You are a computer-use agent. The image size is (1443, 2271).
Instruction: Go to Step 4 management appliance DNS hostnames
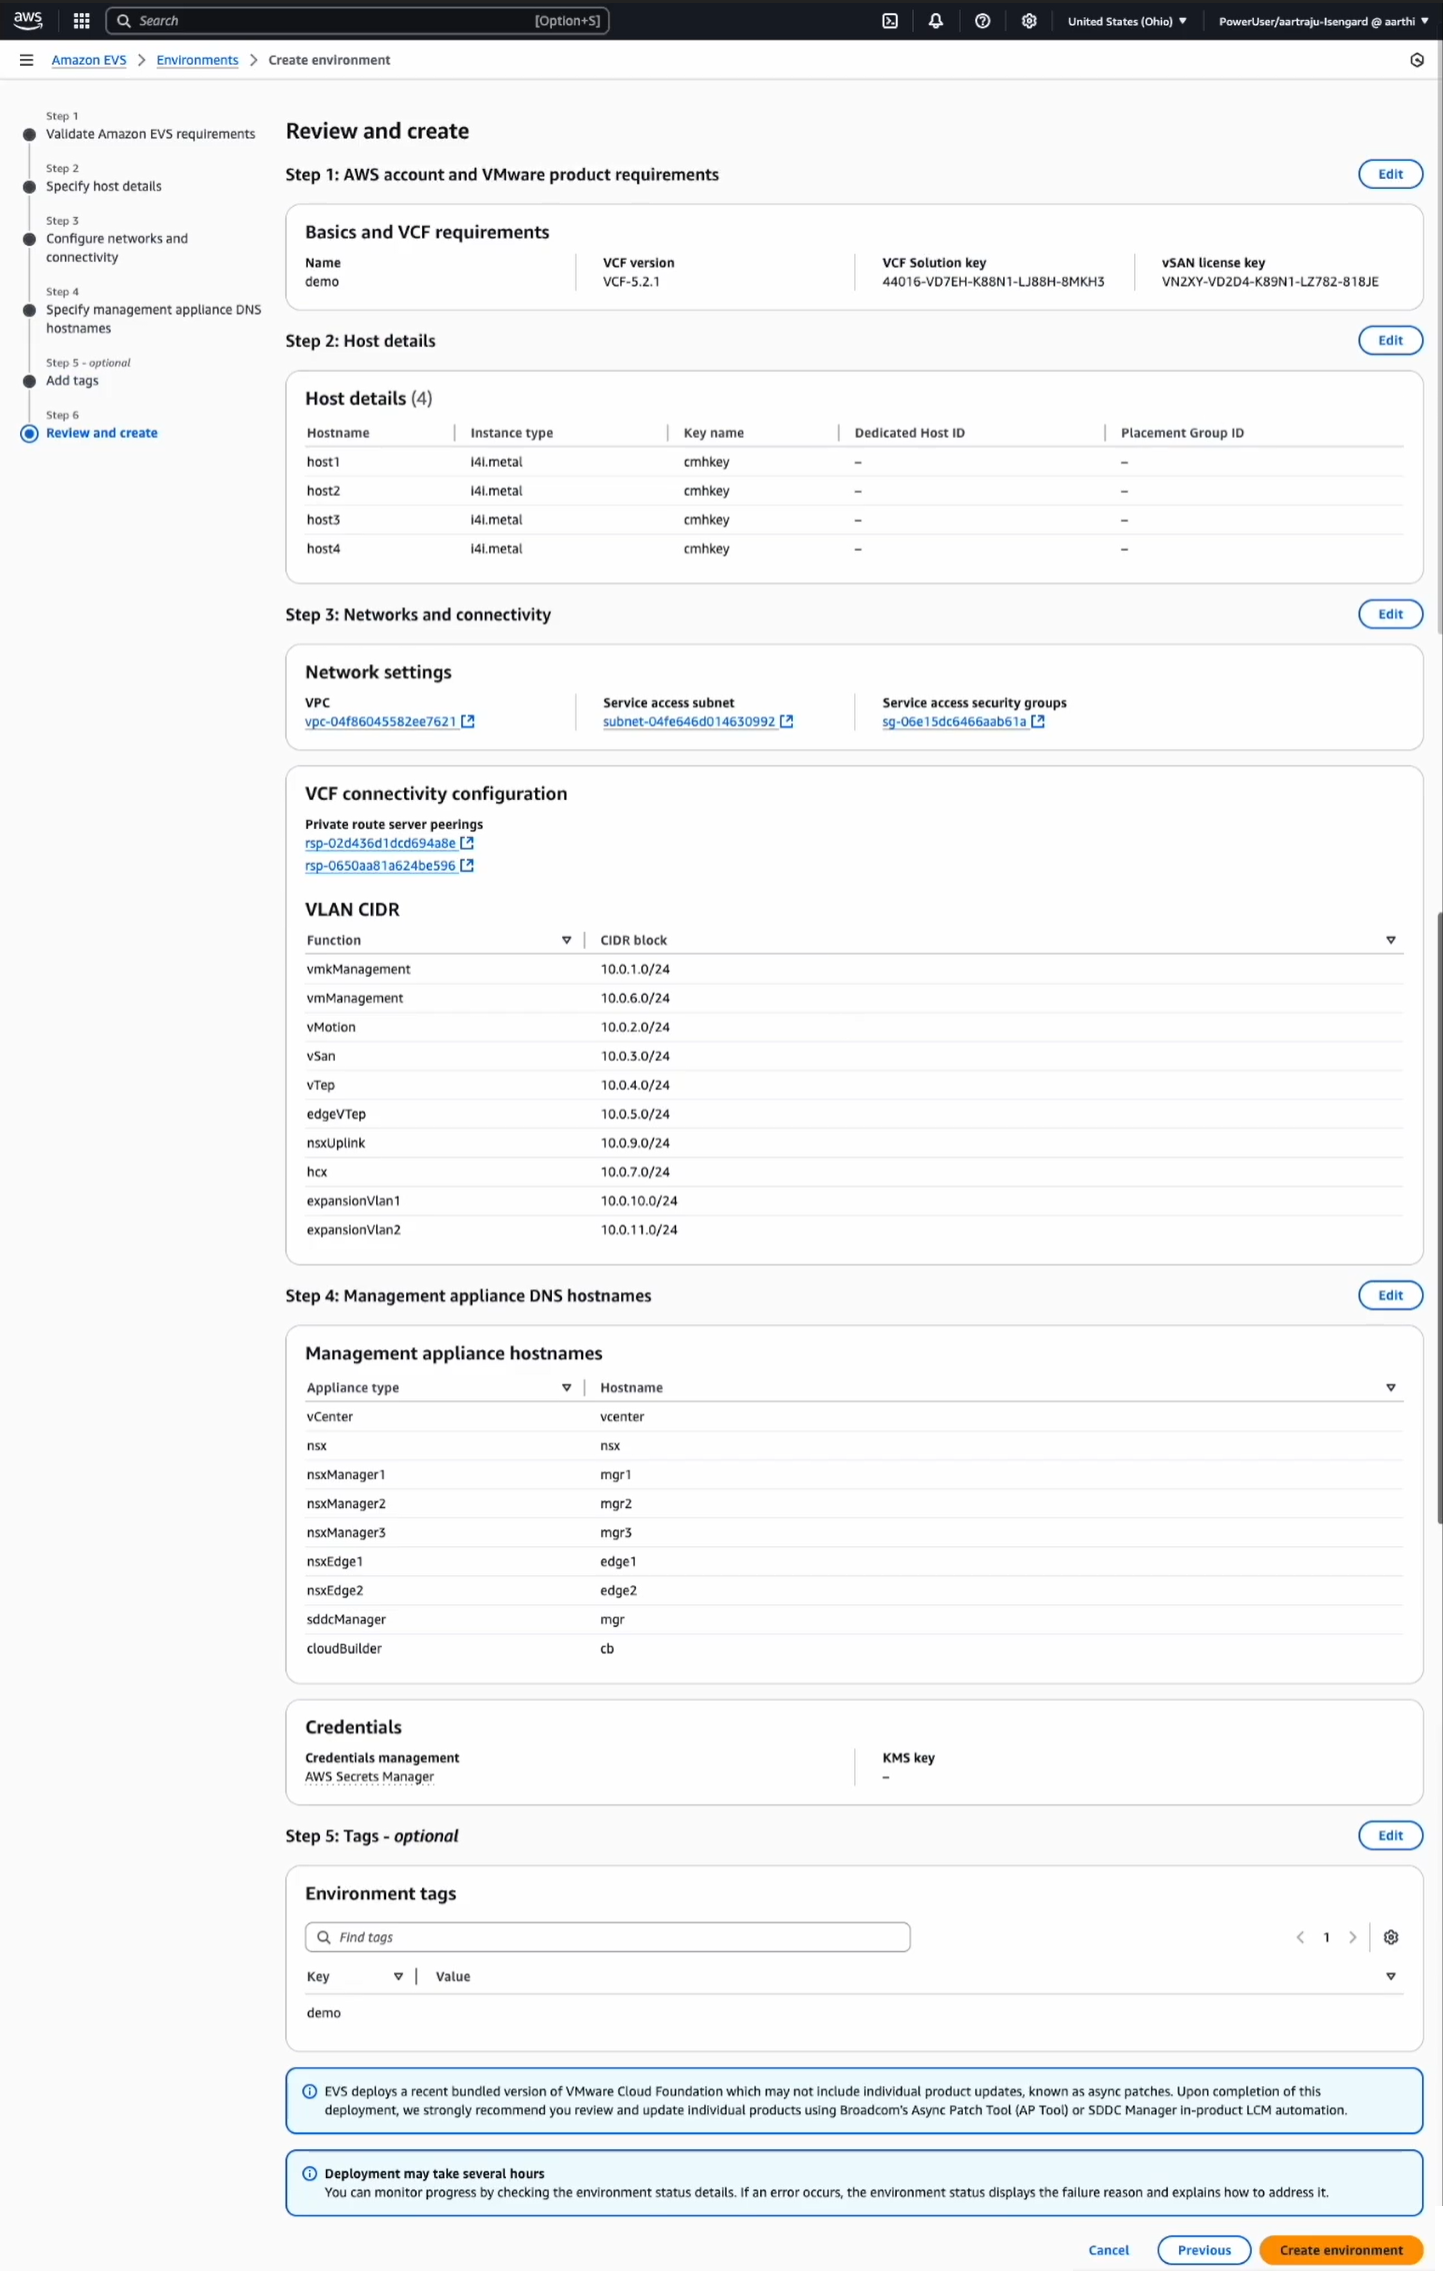153,319
